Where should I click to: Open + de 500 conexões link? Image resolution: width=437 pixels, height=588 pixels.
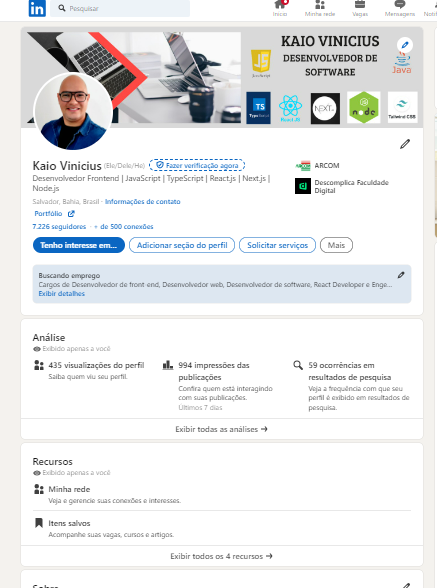(x=124, y=226)
